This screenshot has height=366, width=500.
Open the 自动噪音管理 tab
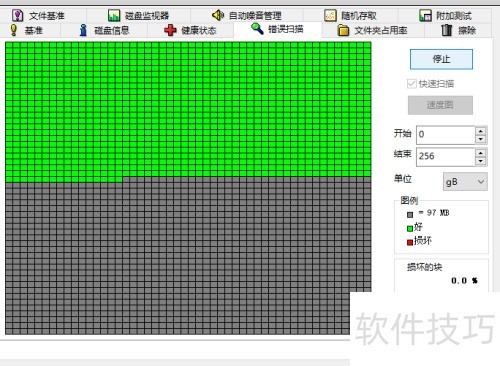tap(247, 15)
